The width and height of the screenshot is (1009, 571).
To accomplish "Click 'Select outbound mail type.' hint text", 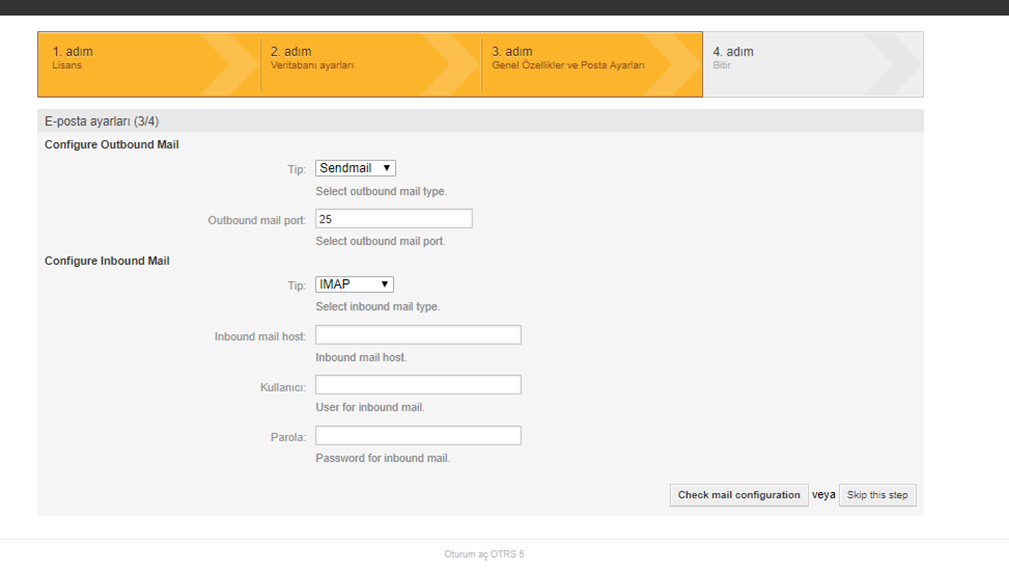I will 381,191.
